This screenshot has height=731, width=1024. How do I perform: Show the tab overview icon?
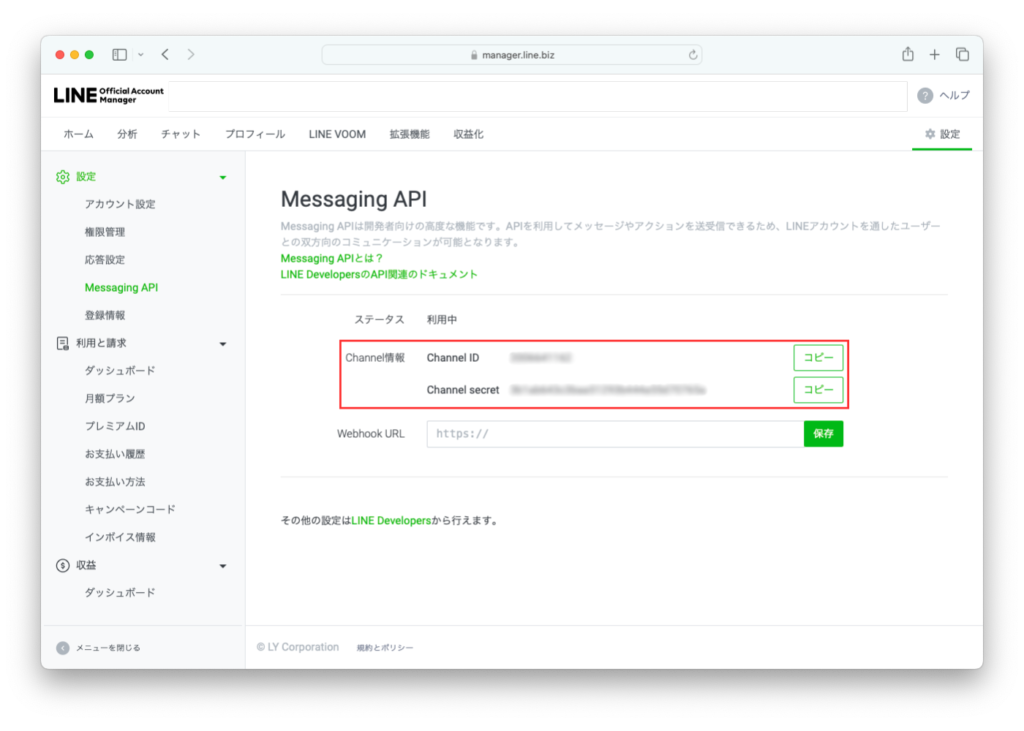(x=962, y=55)
